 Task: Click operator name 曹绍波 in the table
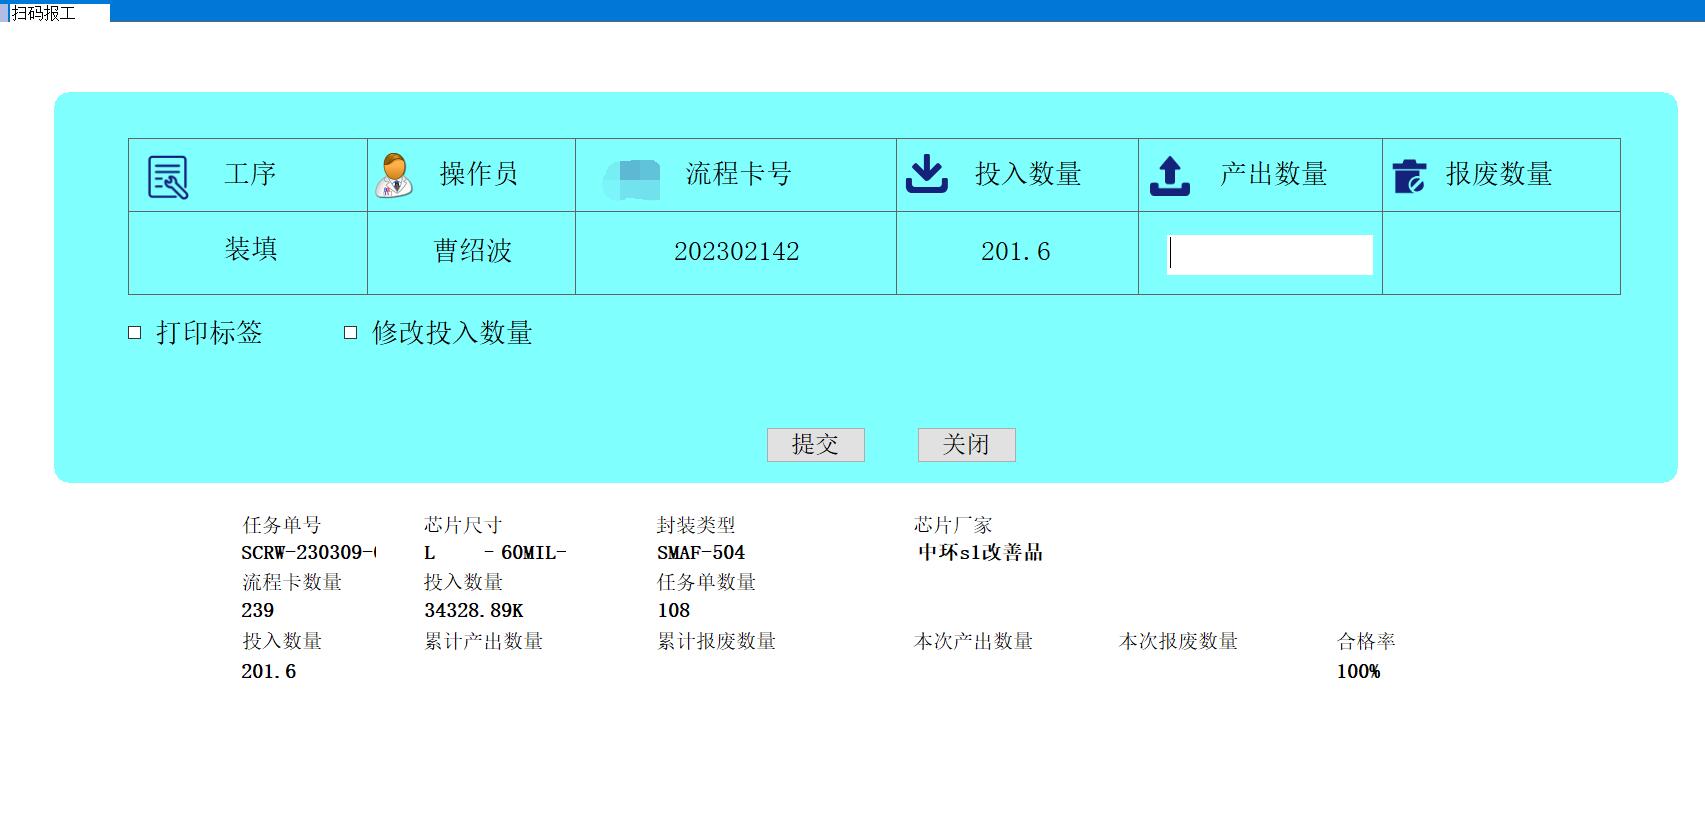pos(472,251)
